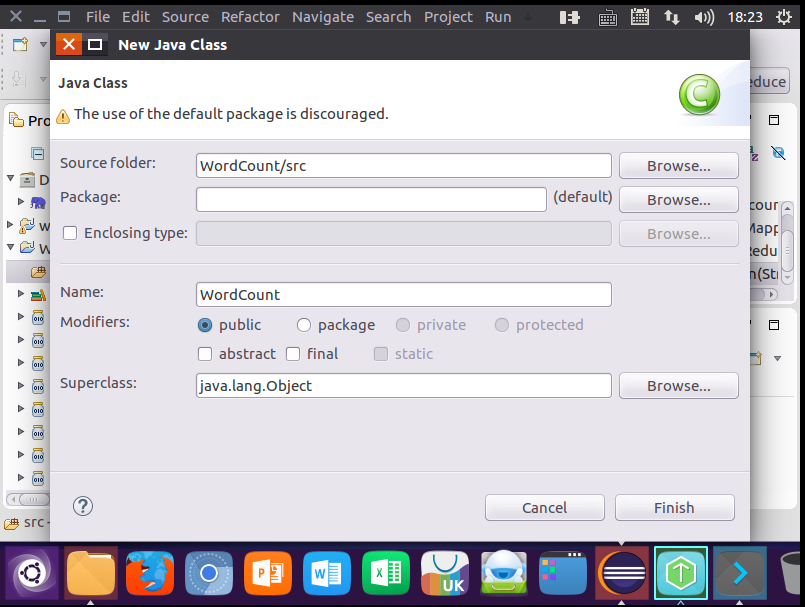
Task: Click the help question mark icon
Action: click(x=83, y=506)
